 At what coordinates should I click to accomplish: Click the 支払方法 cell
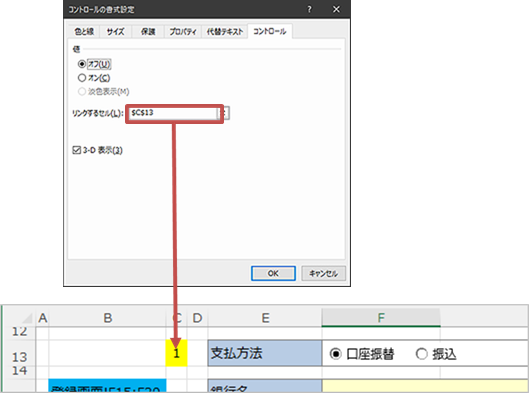[265, 353]
